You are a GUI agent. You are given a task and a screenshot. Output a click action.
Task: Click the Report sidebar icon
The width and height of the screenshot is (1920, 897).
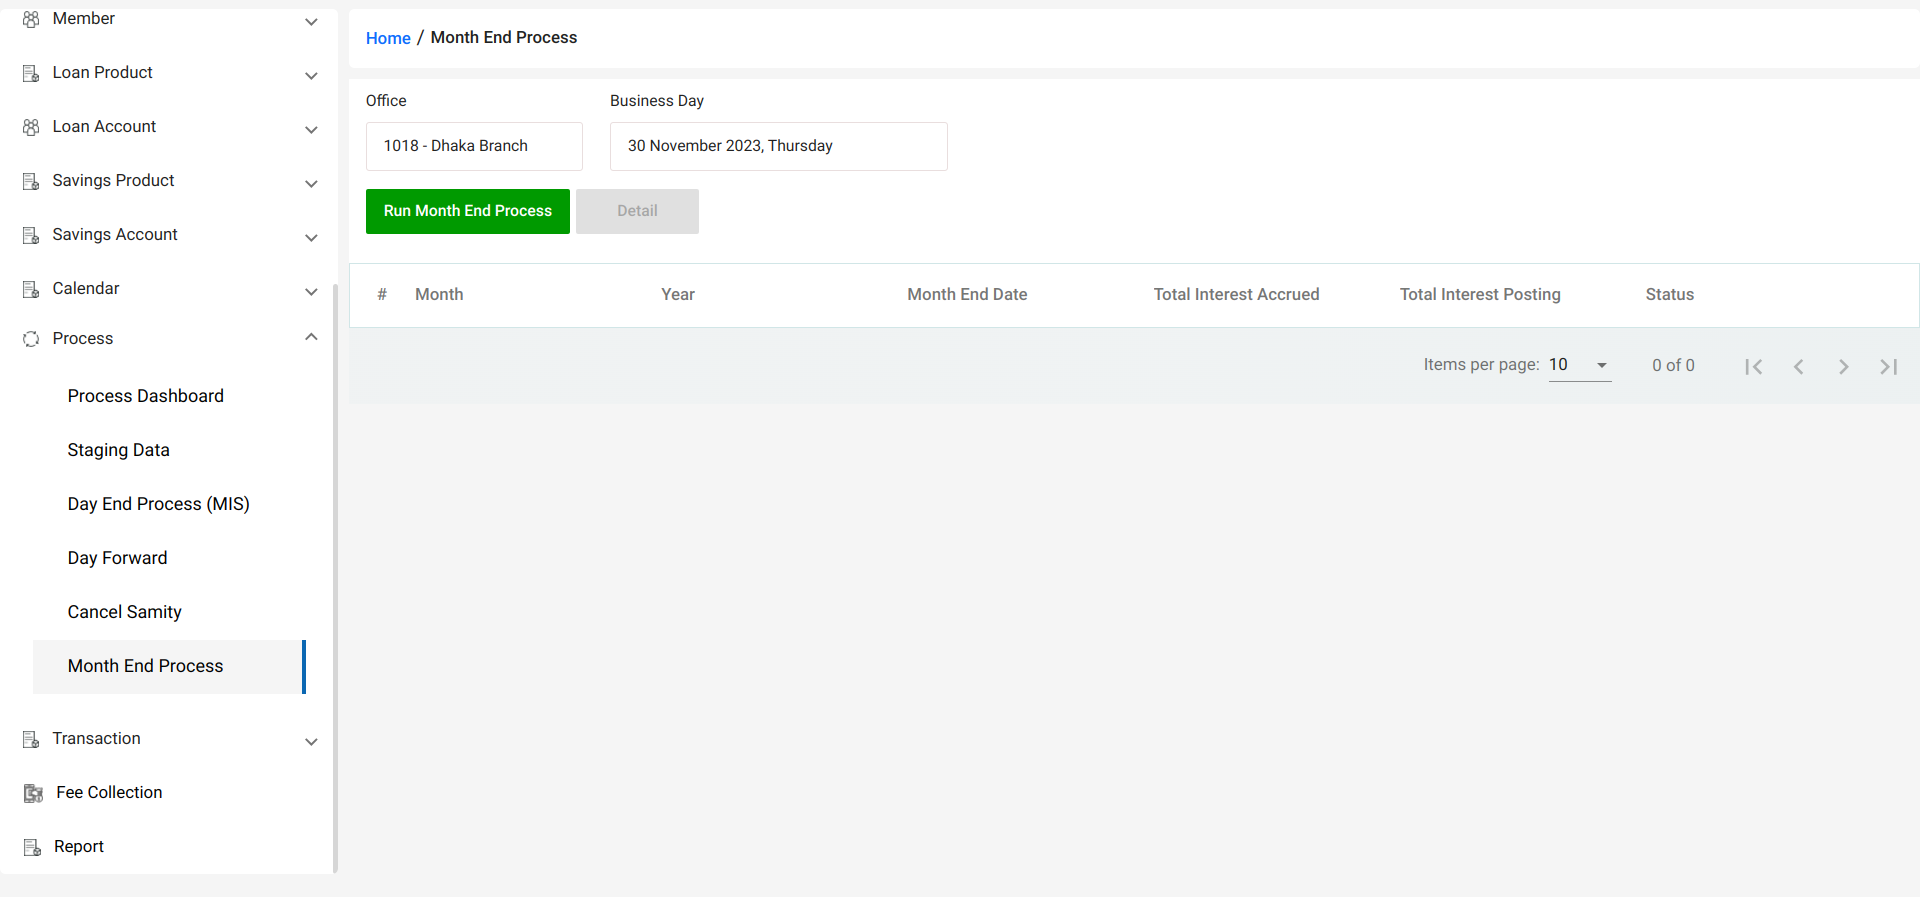(x=32, y=847)
